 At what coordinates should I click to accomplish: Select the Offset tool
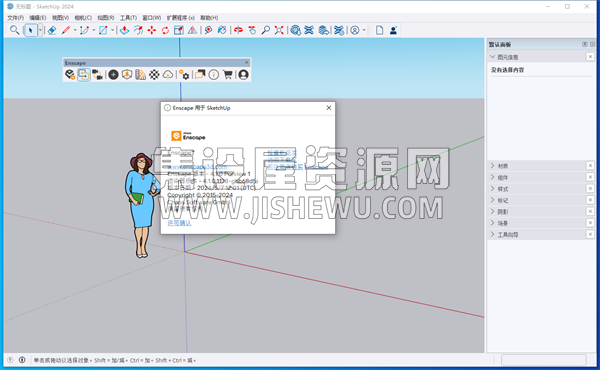(138, 30)
